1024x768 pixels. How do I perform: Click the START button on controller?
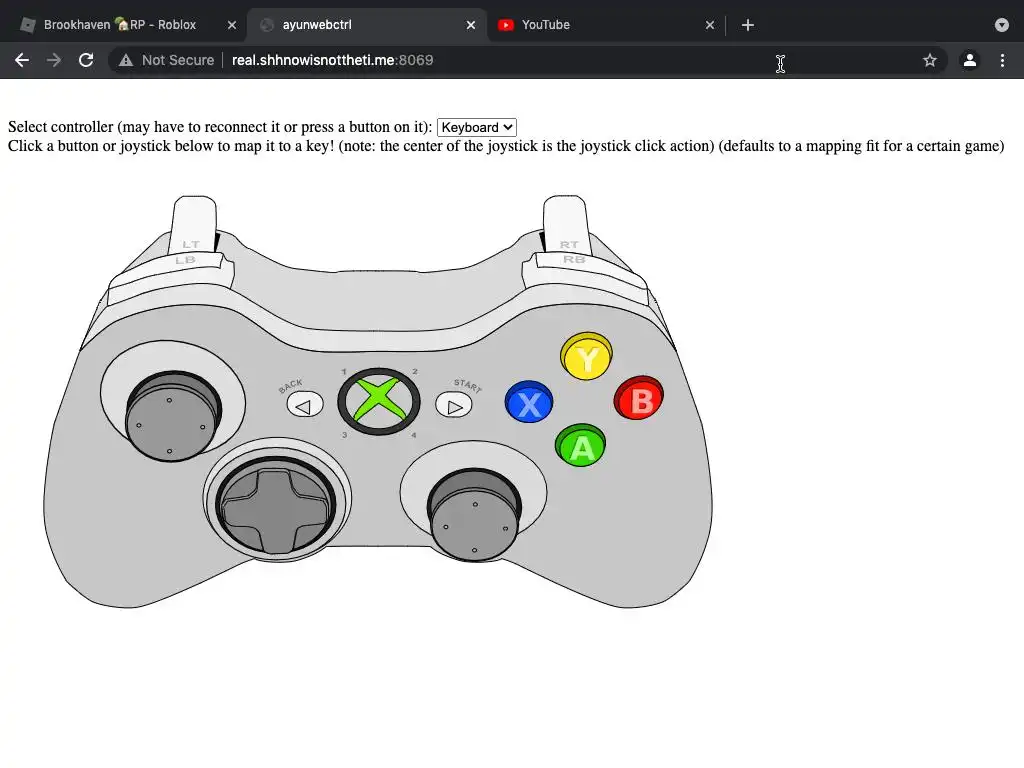tap(454, 405)
